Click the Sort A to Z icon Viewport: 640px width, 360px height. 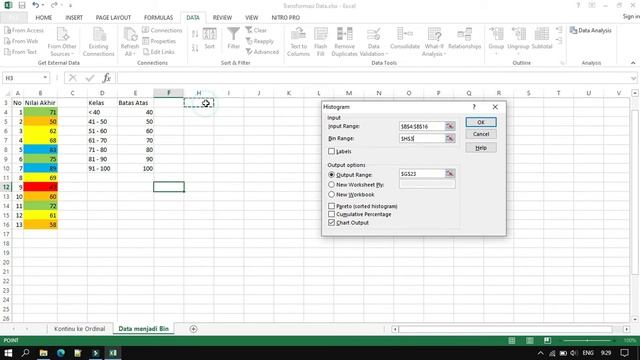click(195, 34)
